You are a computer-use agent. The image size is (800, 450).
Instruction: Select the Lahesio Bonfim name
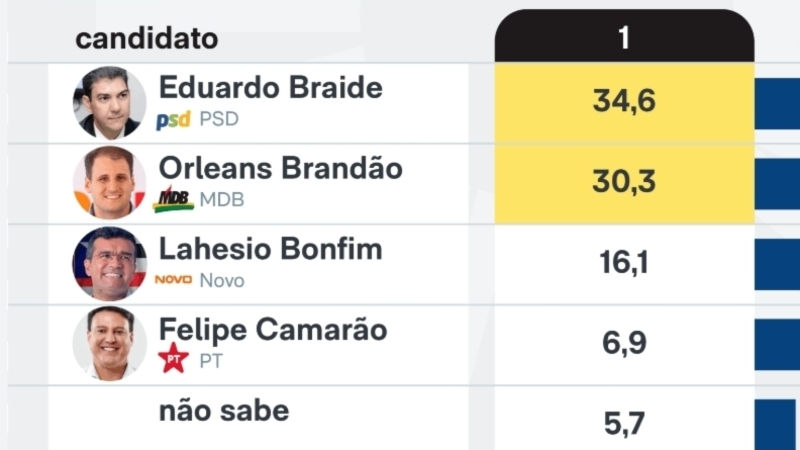coord(271,249)
